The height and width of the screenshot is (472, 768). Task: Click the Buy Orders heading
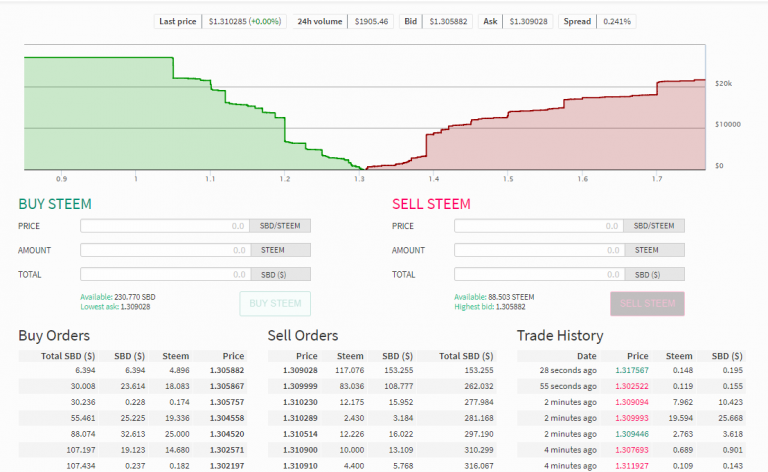pyautogui.click(x=54, y=335)
